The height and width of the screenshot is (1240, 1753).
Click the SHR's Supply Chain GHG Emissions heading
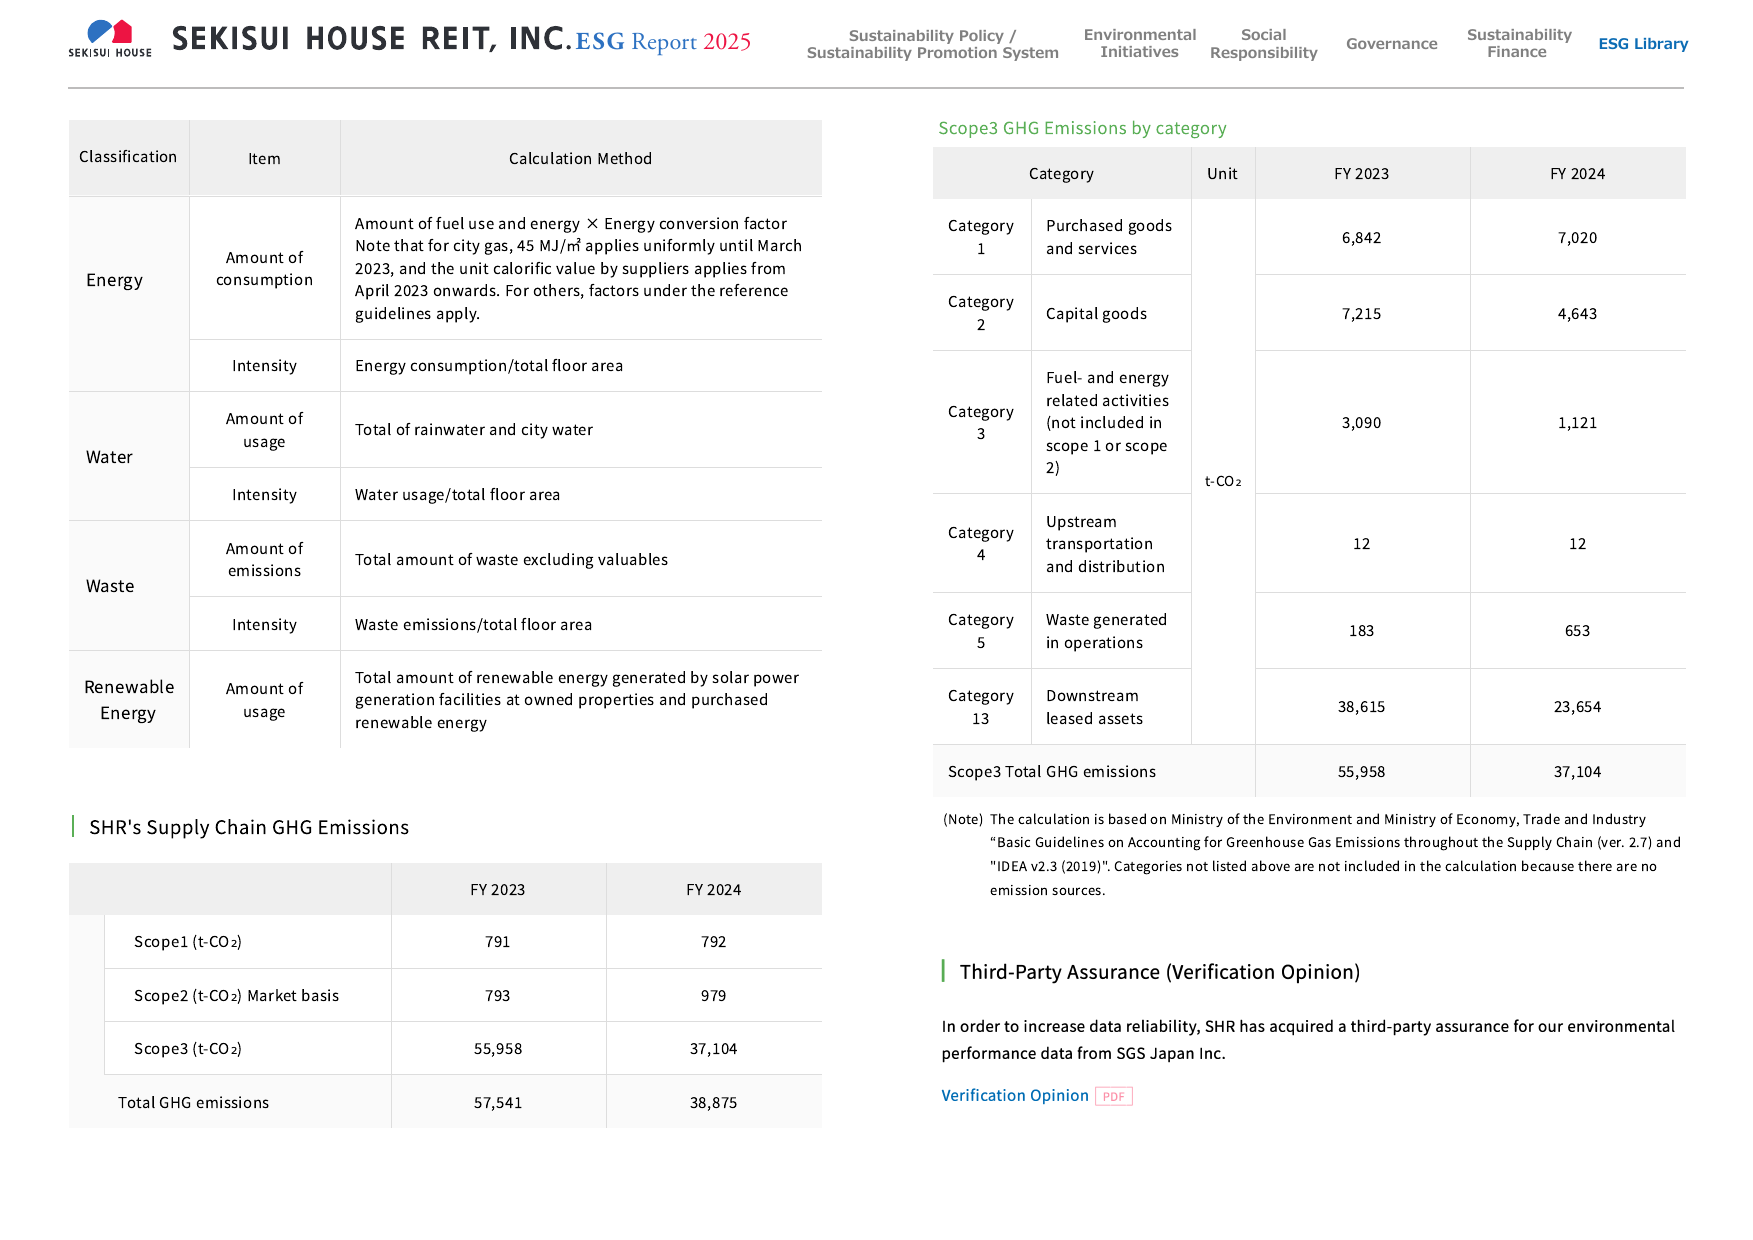[x=249, y=827]
